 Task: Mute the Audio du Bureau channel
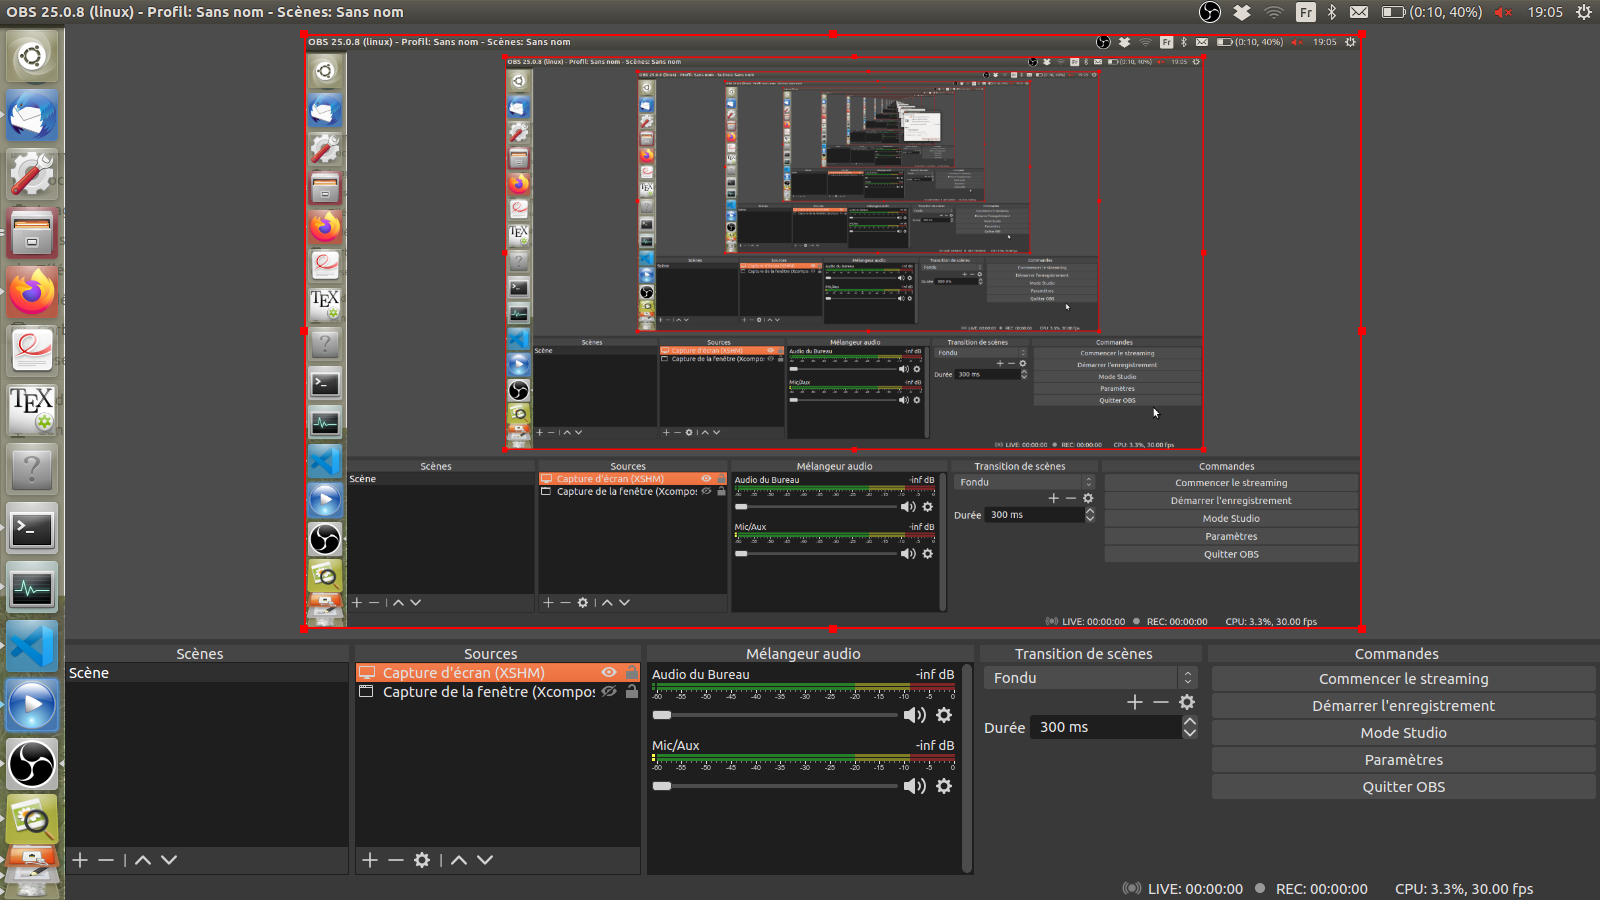click(914, 715)
